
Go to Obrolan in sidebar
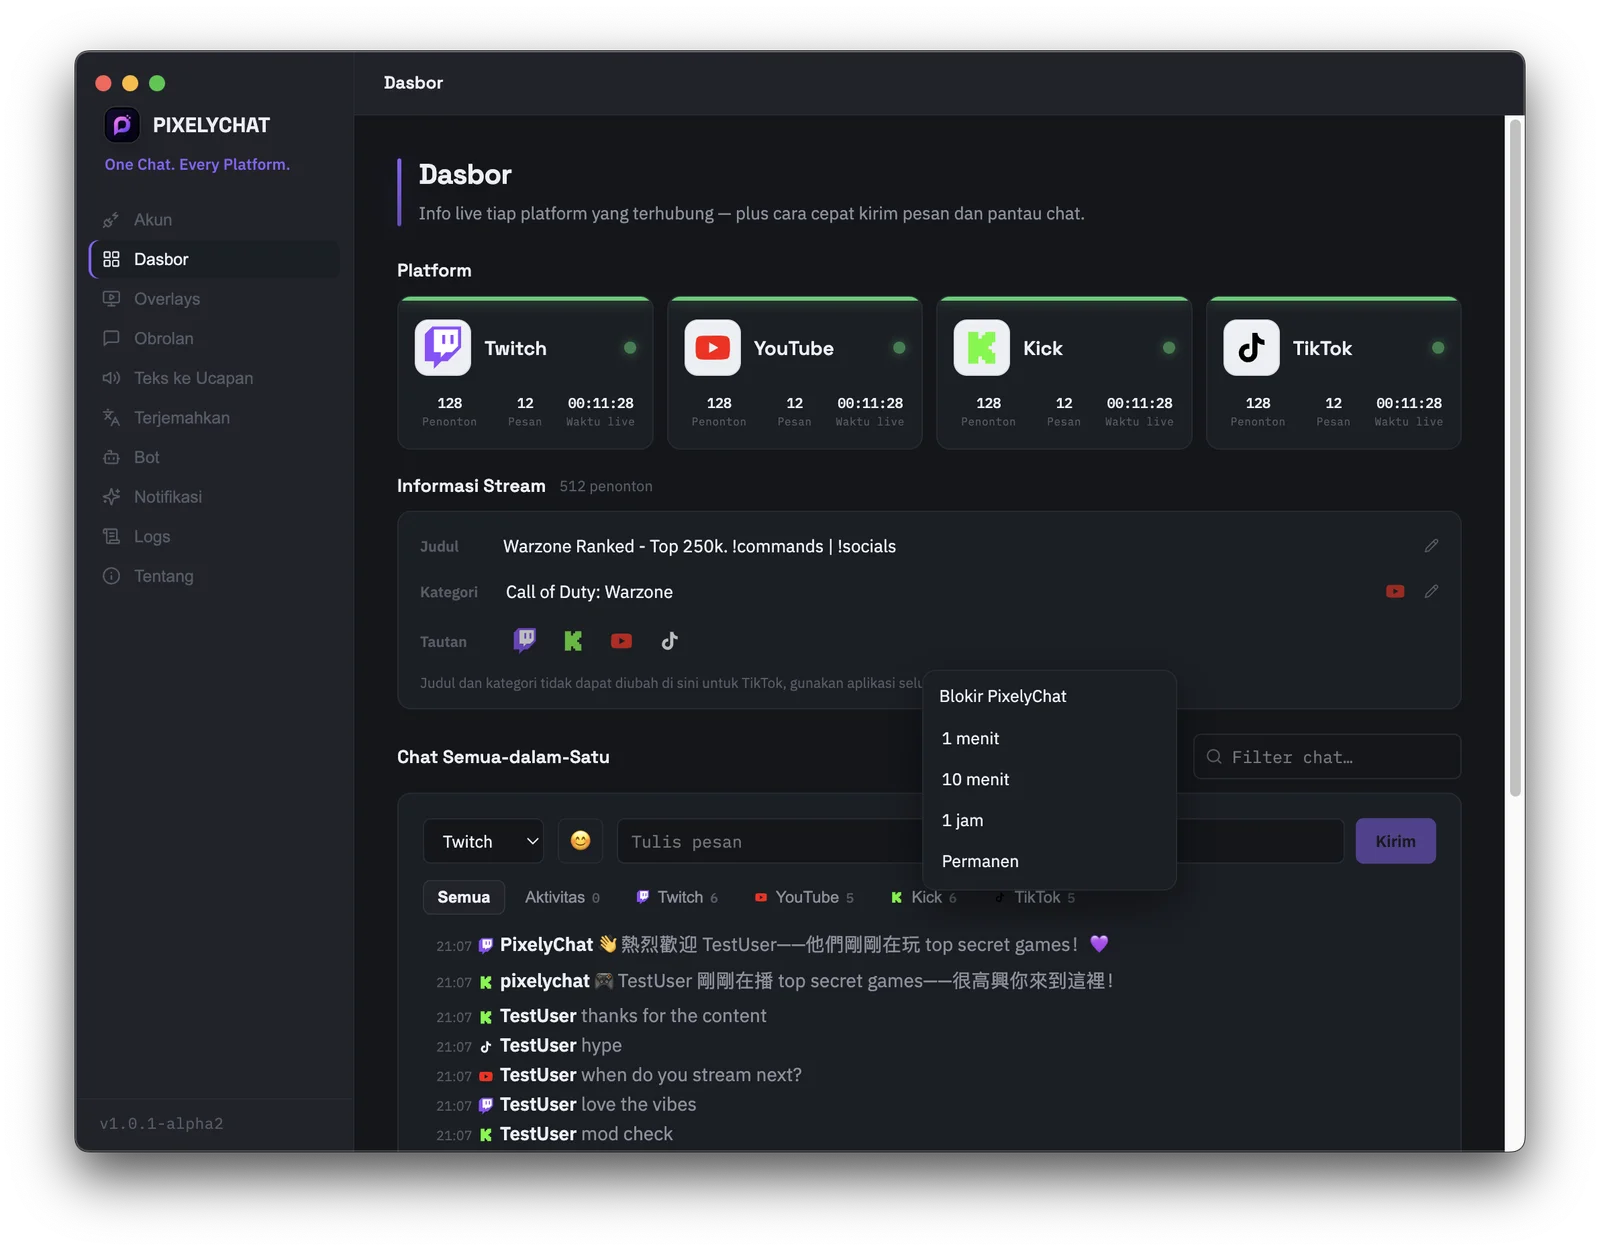coord(214,338)
